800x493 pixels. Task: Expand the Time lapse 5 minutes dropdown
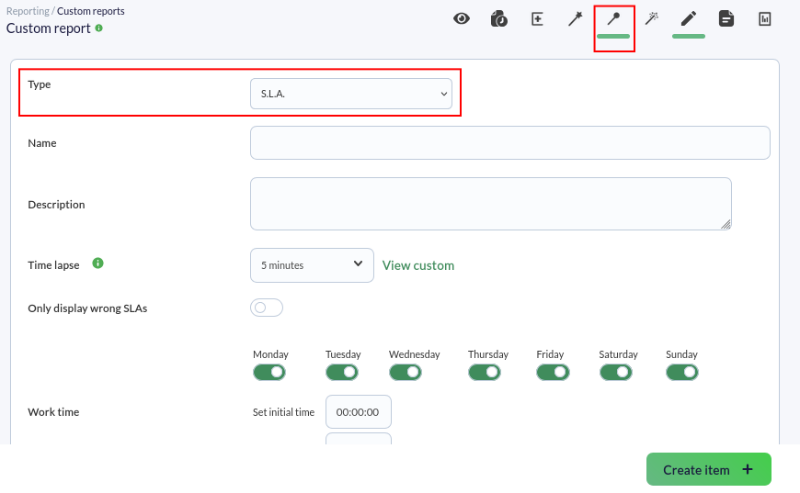point(312,265)
